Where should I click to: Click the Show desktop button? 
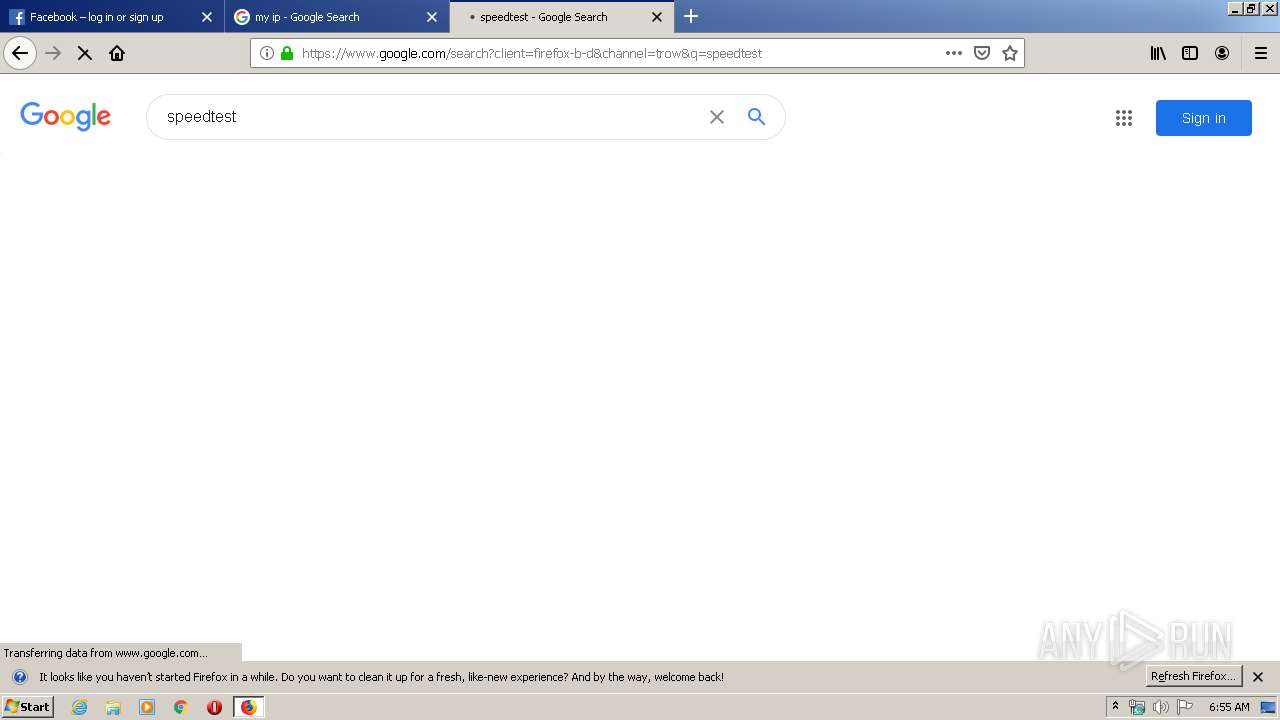pos(1269,707)
